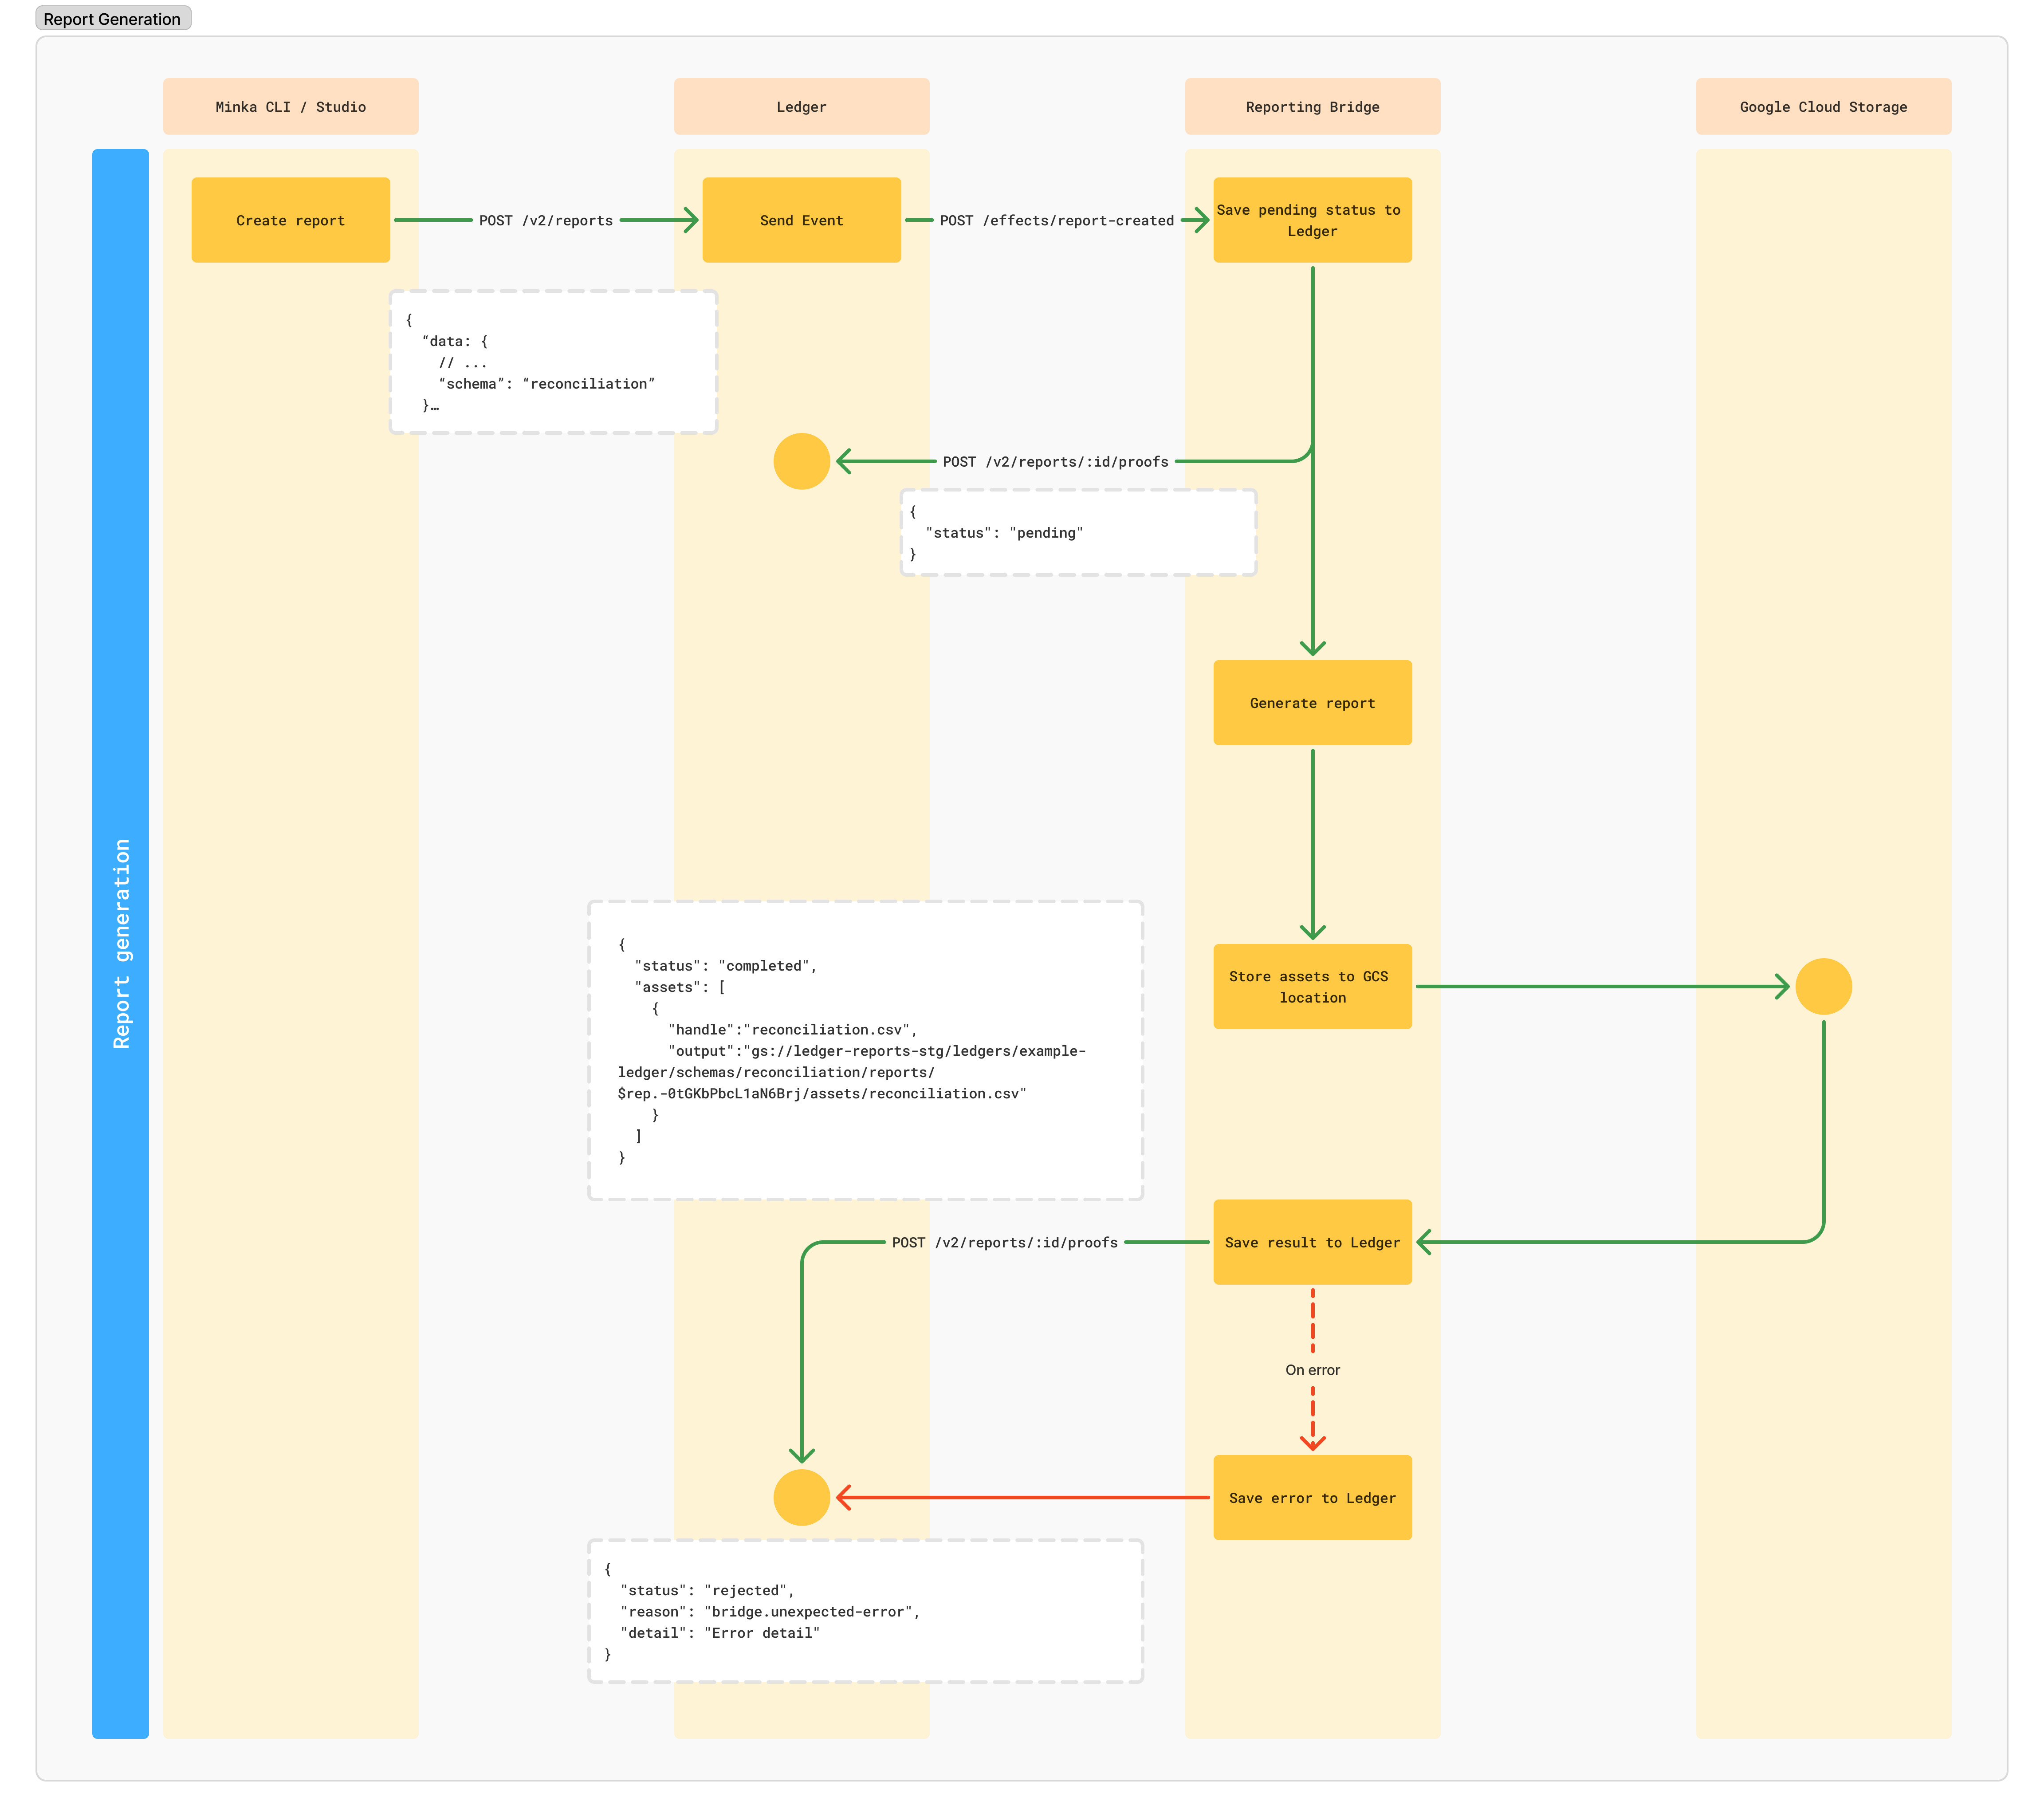Select the status rejected JSON note
The width and height of the screenshot is (2044, 1817).
tap(865, 1611)
